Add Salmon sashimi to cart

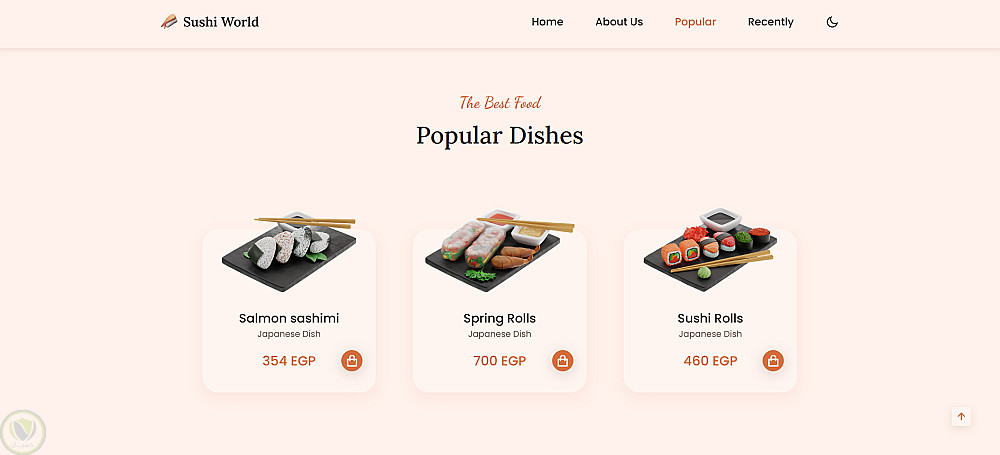click(x=351, y=361)
